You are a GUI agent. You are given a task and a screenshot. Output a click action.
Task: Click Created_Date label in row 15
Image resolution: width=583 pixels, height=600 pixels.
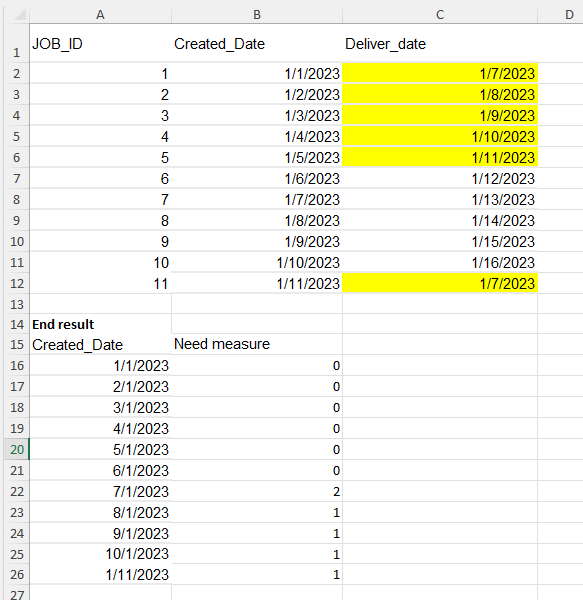click(100, 344)
